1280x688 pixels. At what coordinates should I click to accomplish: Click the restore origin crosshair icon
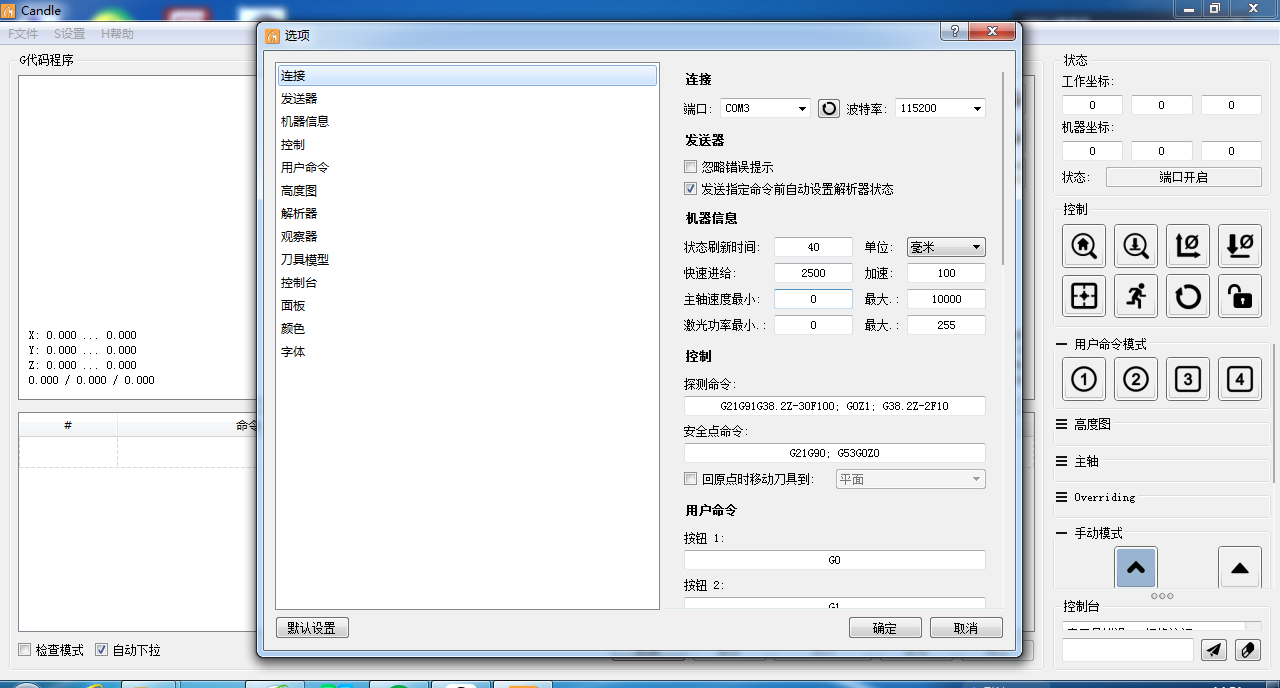[x=1084, y=296]
